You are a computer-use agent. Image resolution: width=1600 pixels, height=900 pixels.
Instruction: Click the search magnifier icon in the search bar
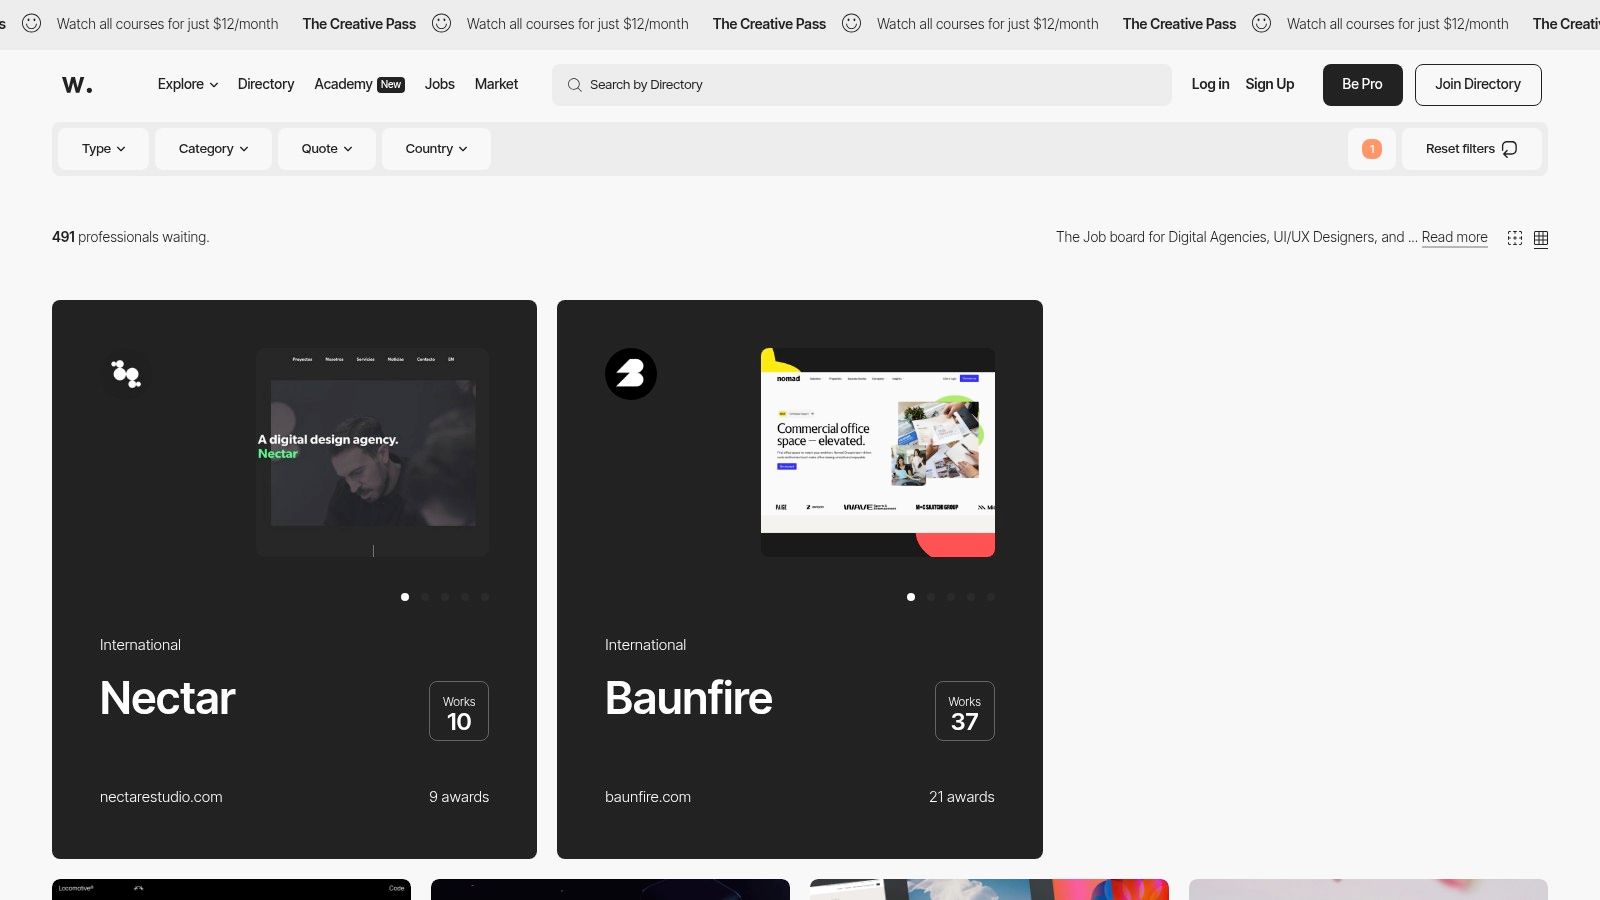pyautogui.click(x=573, y=85)
